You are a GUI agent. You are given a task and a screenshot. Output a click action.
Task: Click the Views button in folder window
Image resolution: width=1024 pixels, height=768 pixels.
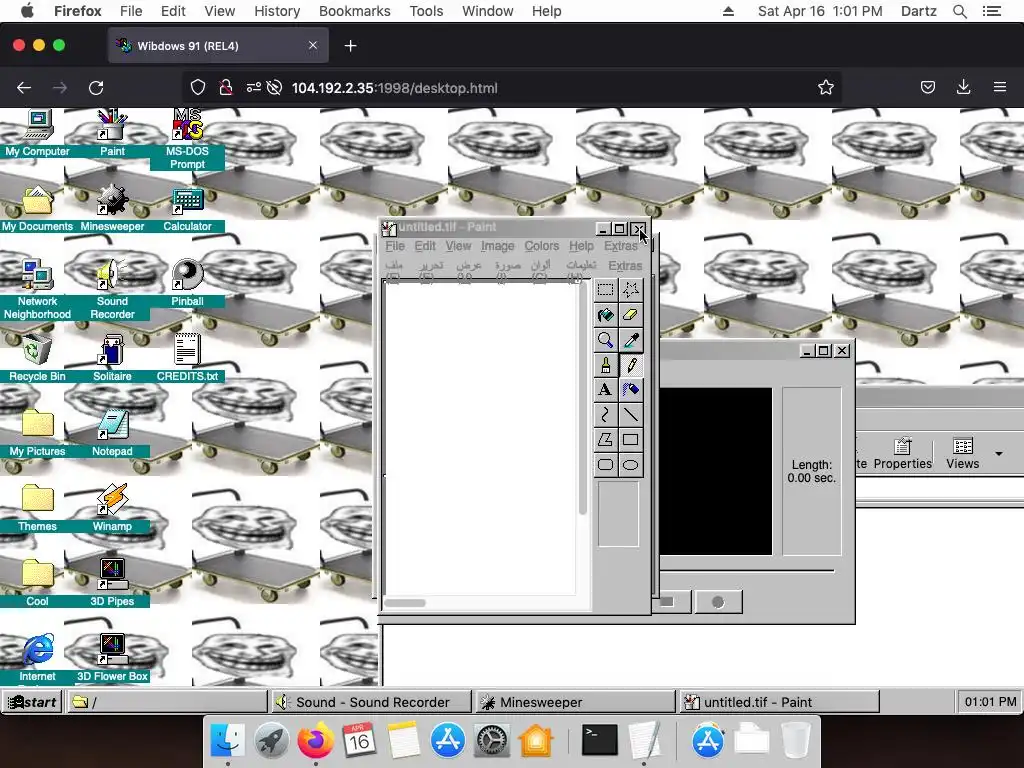point(963,453)
